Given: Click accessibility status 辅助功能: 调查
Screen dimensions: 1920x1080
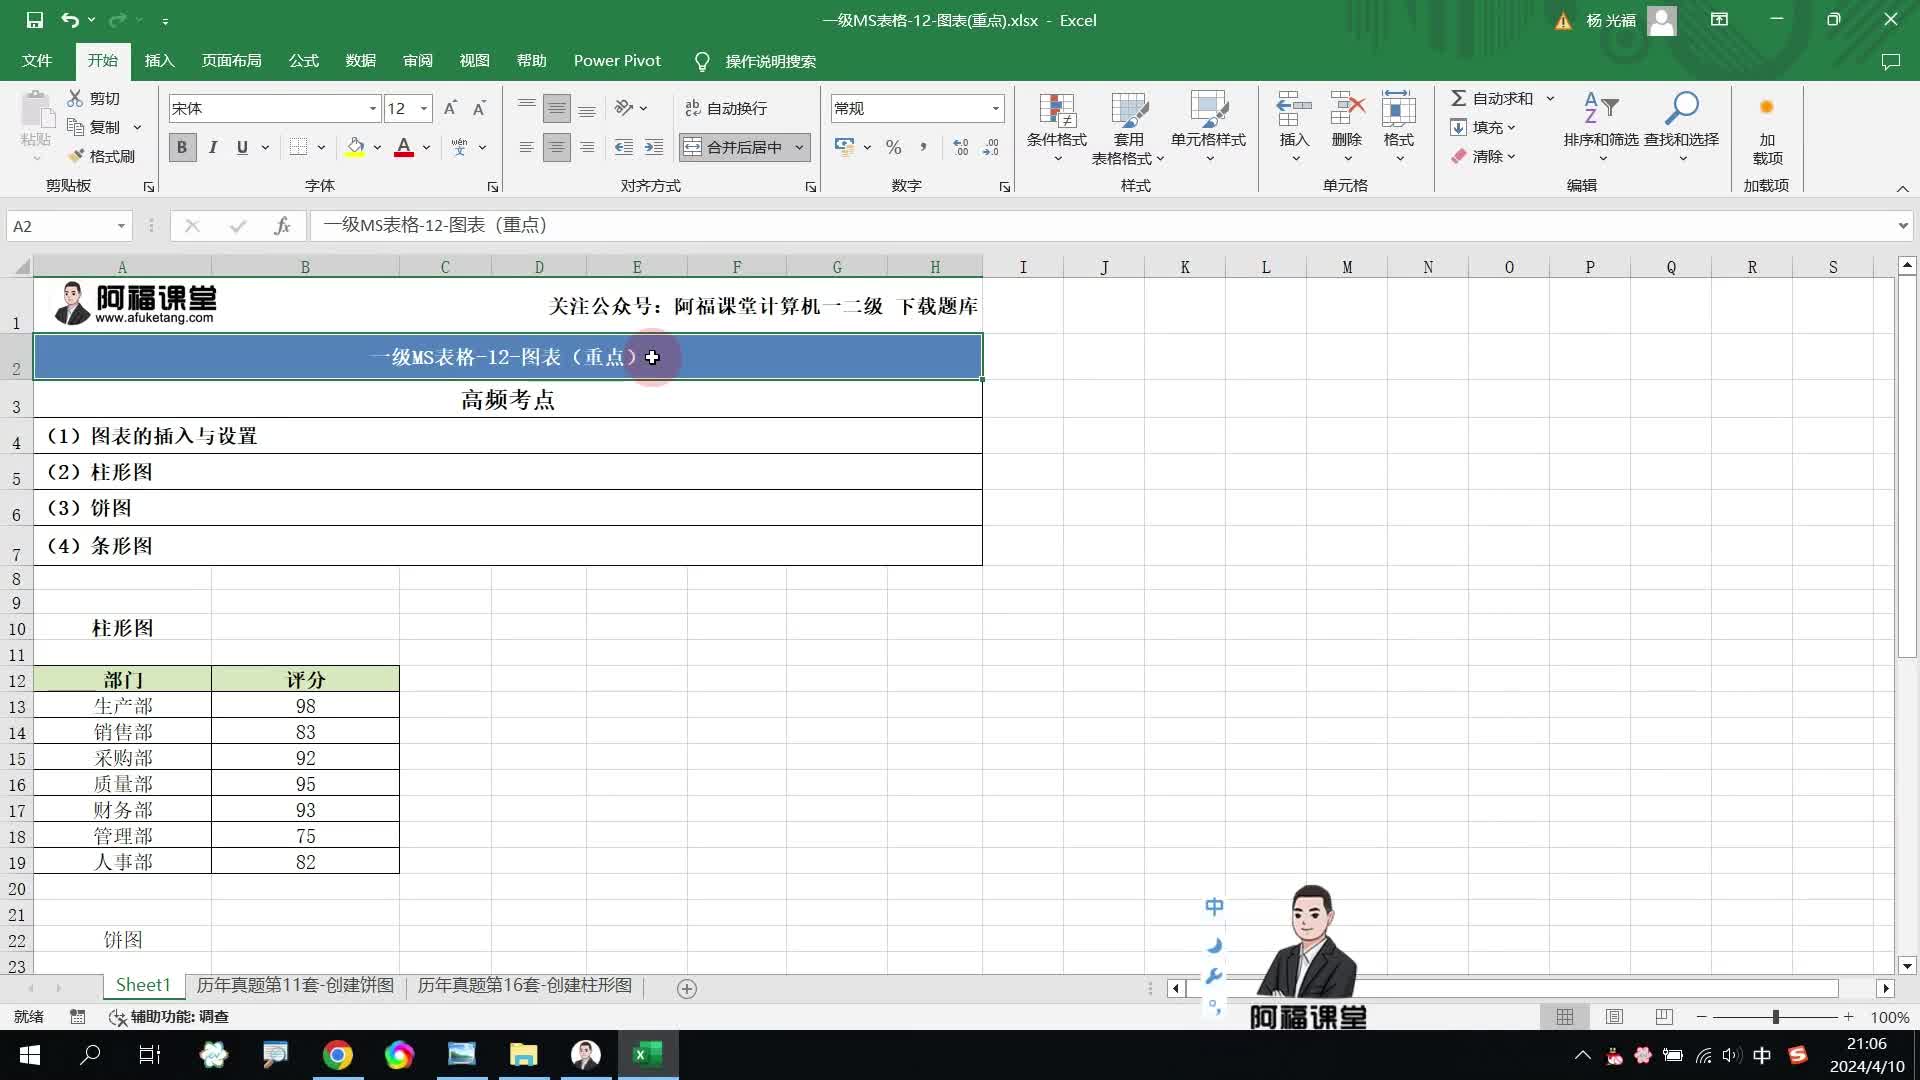Looking at the screenshot, I should coord(169,1016).
